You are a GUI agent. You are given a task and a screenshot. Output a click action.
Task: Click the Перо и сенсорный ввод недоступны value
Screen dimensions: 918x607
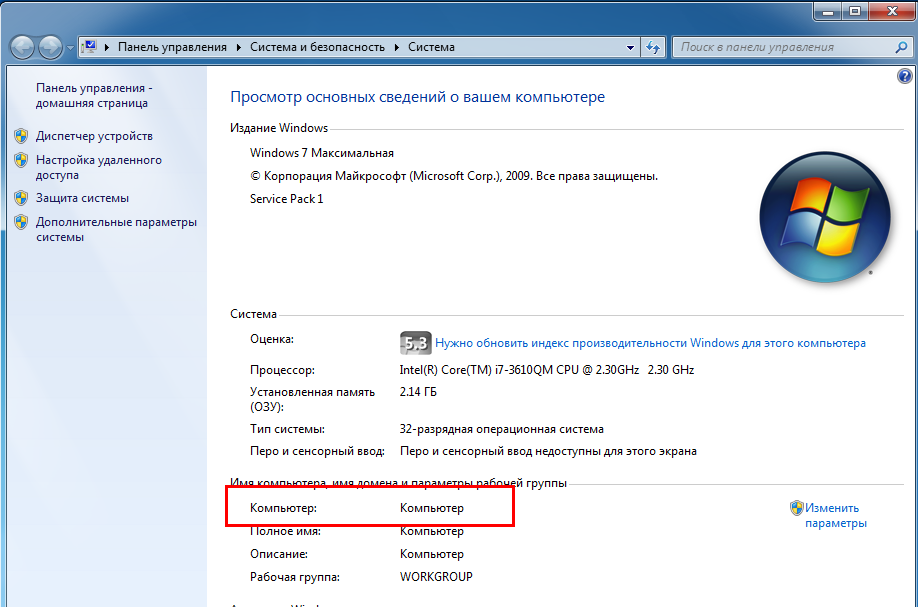pos(548,451)
